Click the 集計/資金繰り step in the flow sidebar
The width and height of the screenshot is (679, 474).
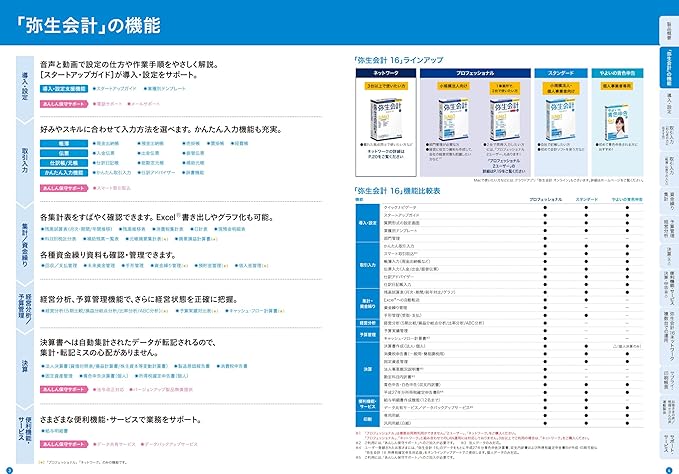click(x=25, y=245)
